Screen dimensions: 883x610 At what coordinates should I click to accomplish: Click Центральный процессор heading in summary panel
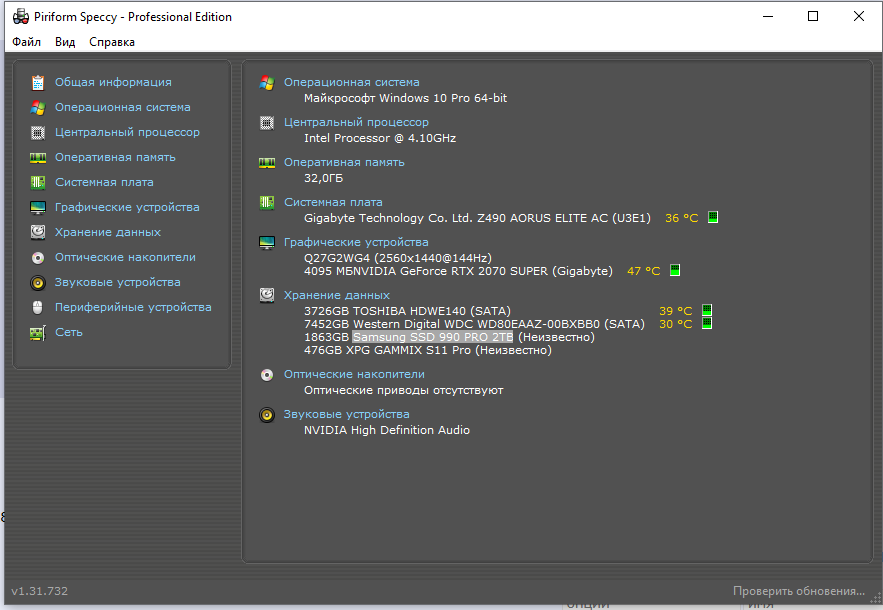coord(356,122)
